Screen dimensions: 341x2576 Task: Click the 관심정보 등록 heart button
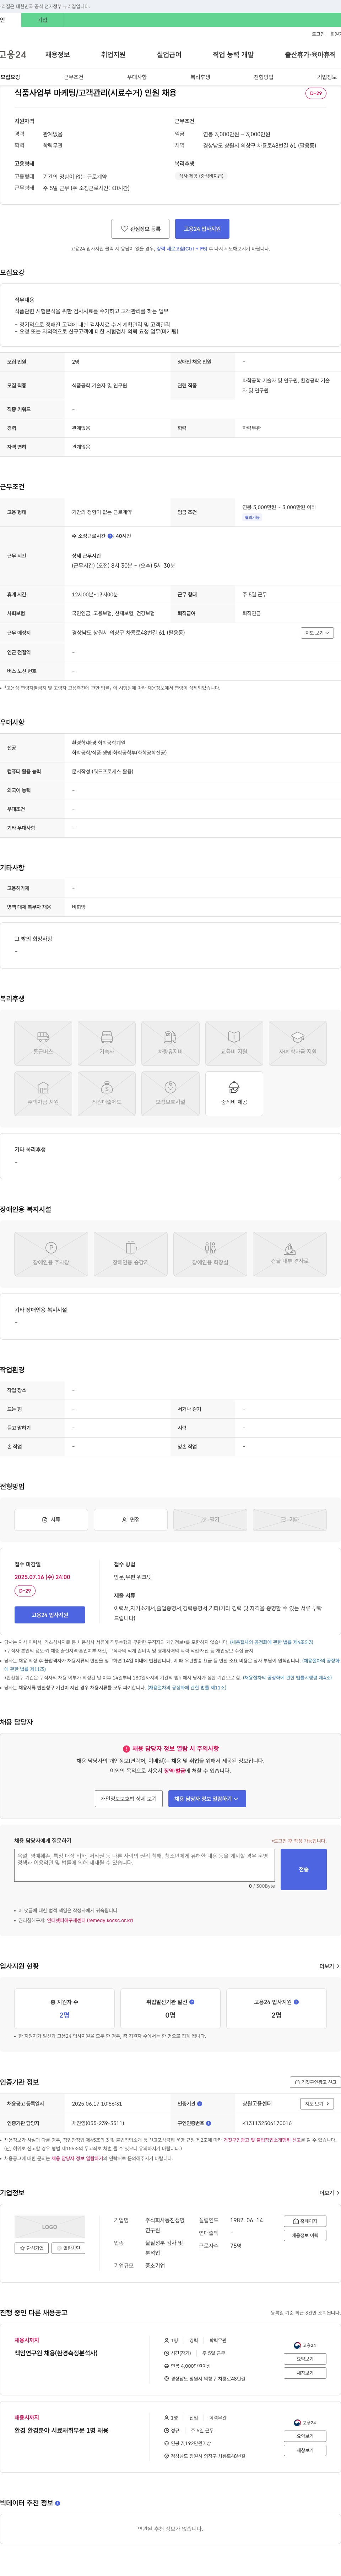tap(140, 229)
